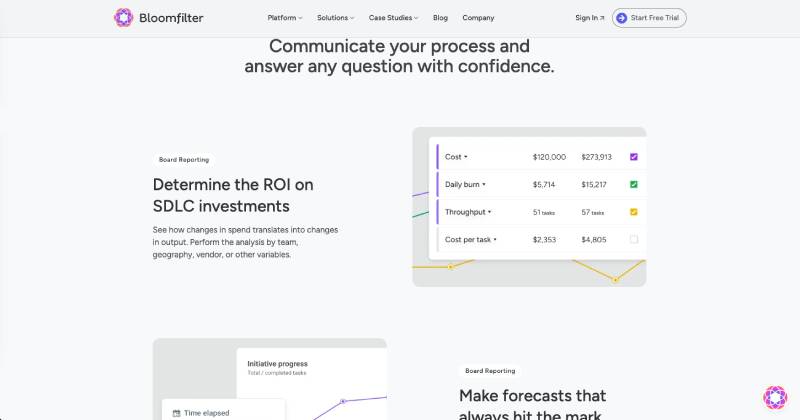Click the yellow data point on chart line

coord(450,267)
